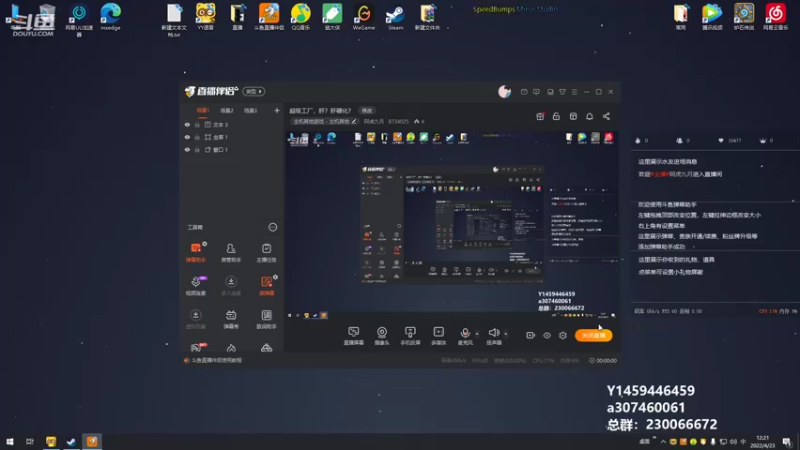Open the Windows Start menu

pos(10,441)
